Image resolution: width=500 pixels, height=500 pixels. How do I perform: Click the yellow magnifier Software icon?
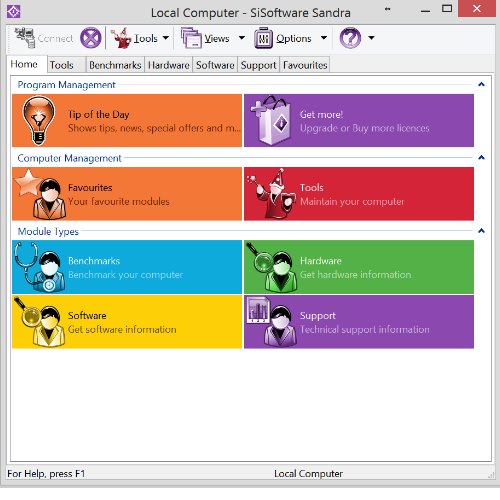(40, 322)
